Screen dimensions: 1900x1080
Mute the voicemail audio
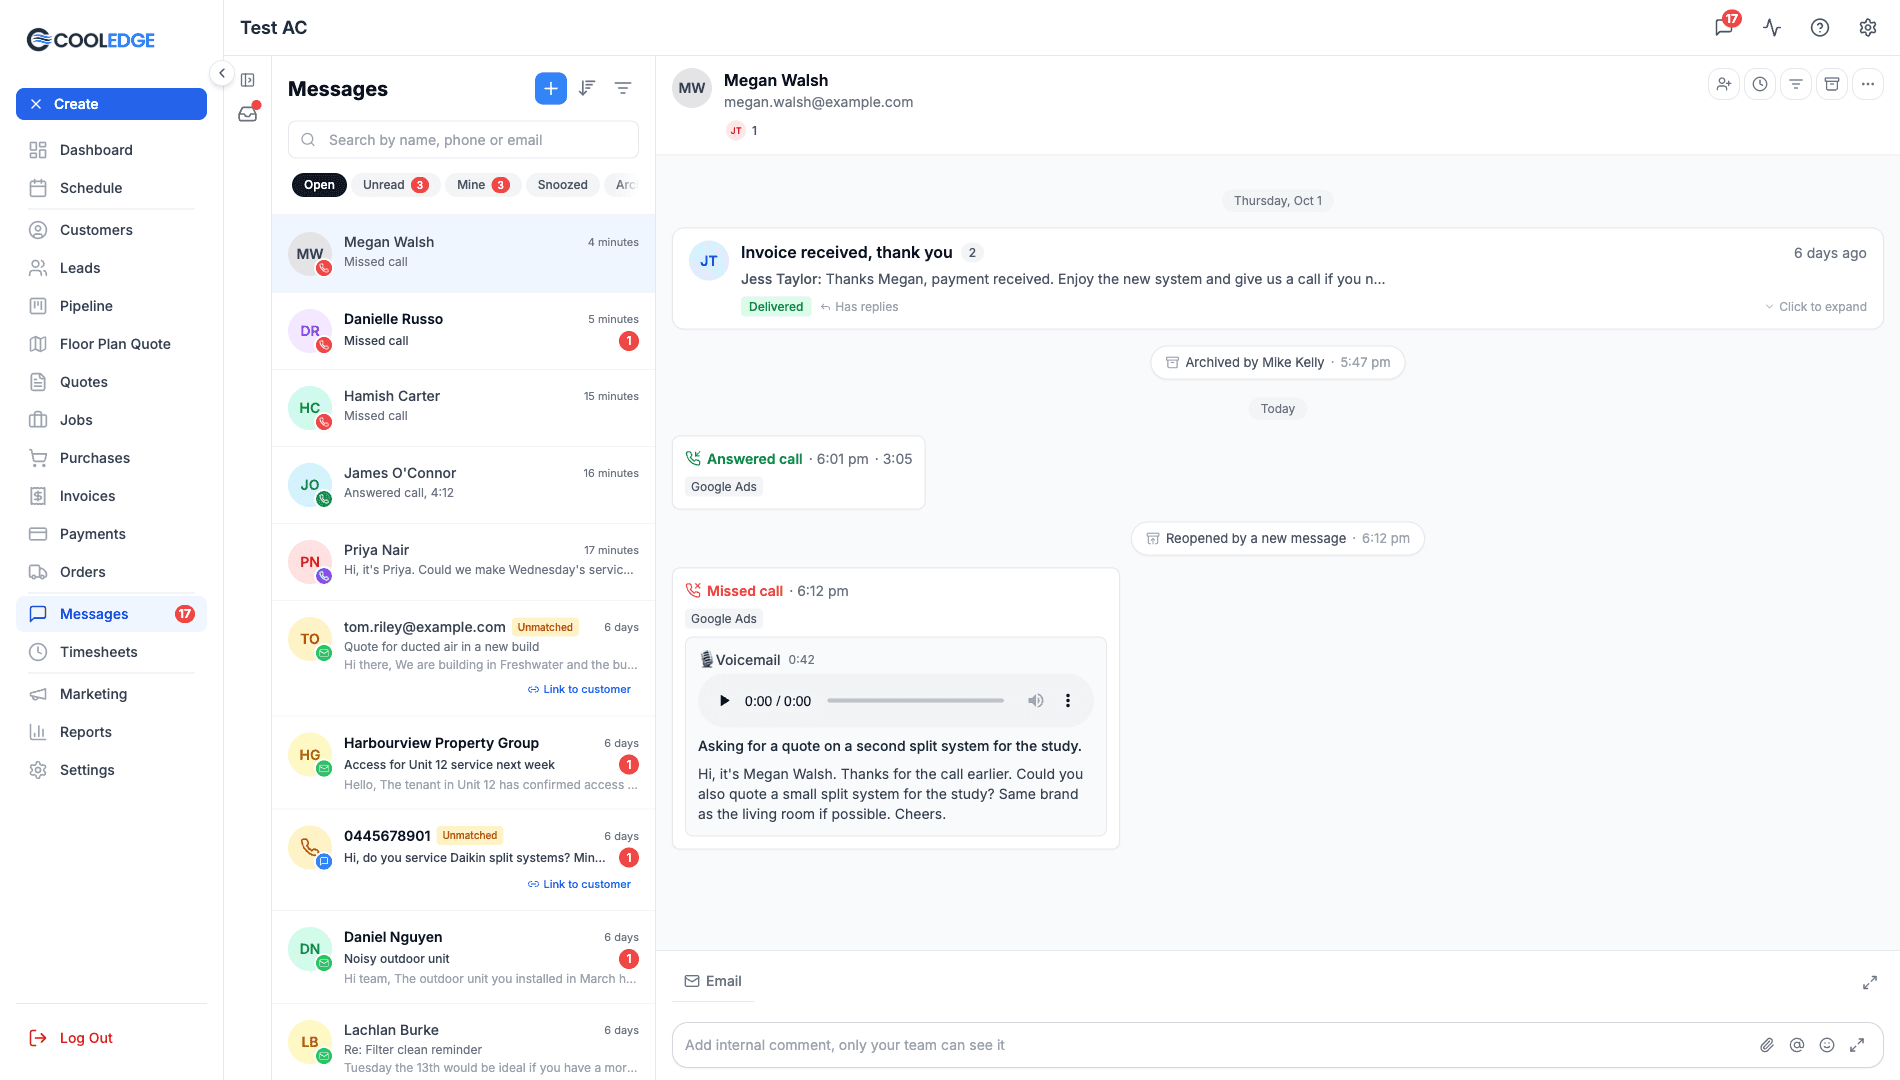click(x=1036, y=701)
